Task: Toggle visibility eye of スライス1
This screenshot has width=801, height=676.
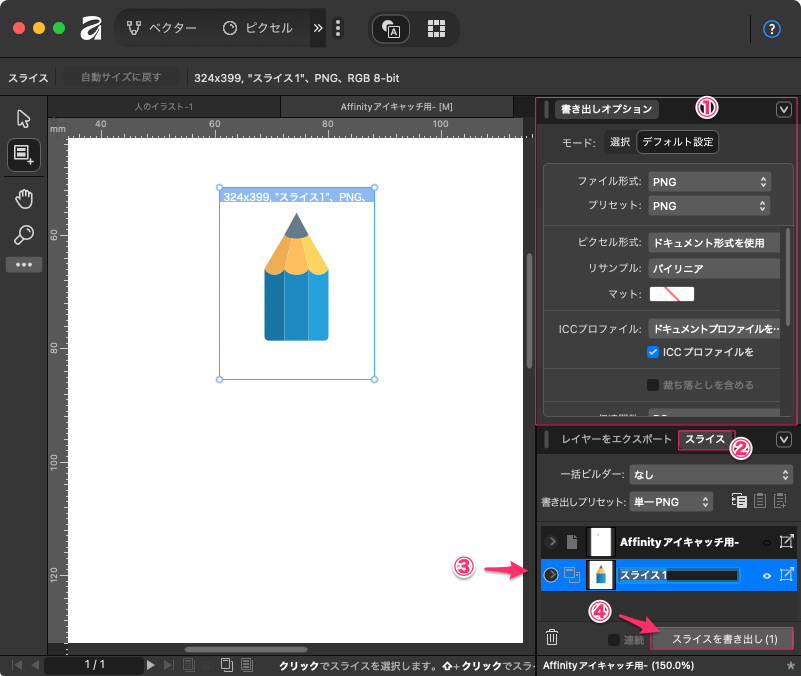Action: coord(766,575)
